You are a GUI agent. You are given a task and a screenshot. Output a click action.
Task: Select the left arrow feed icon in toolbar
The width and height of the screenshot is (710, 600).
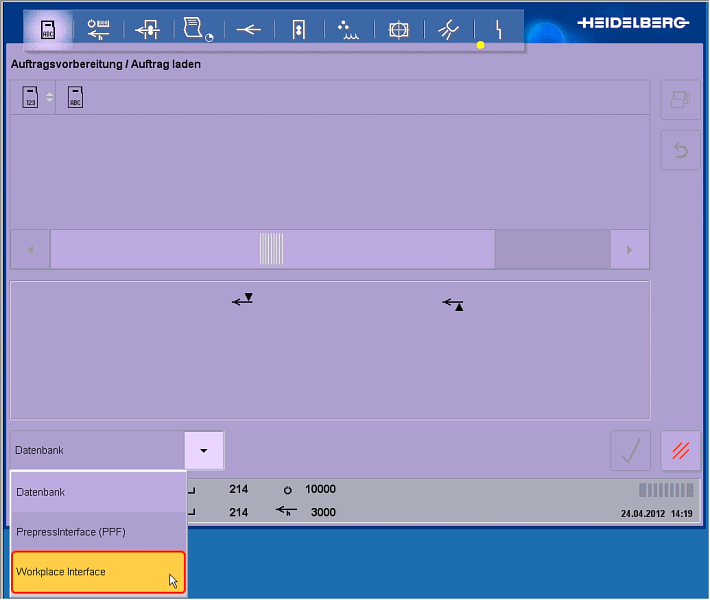pos(248,30)
